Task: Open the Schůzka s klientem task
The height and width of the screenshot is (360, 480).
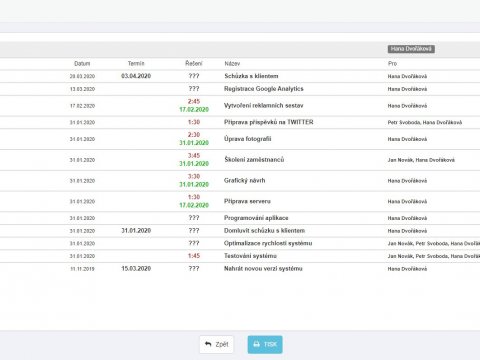Action: click(251, 76)
